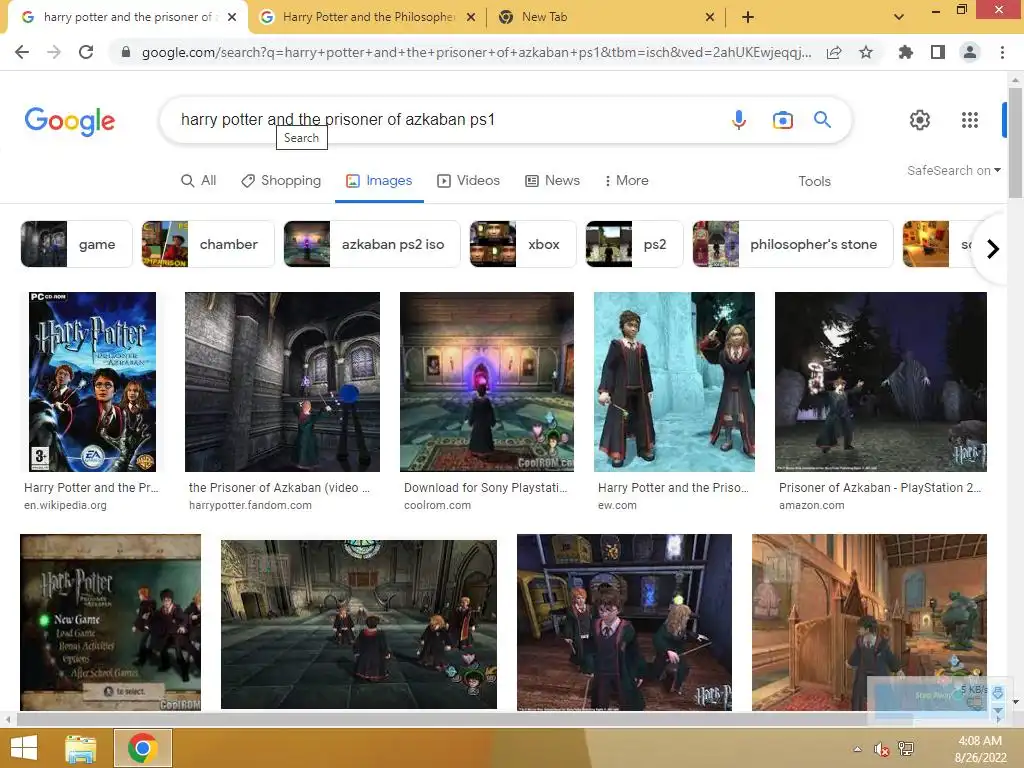This screenshot has width=1024, height=768.
Task: Click the Chrome taskbar icon
Action: pos(142,748)
